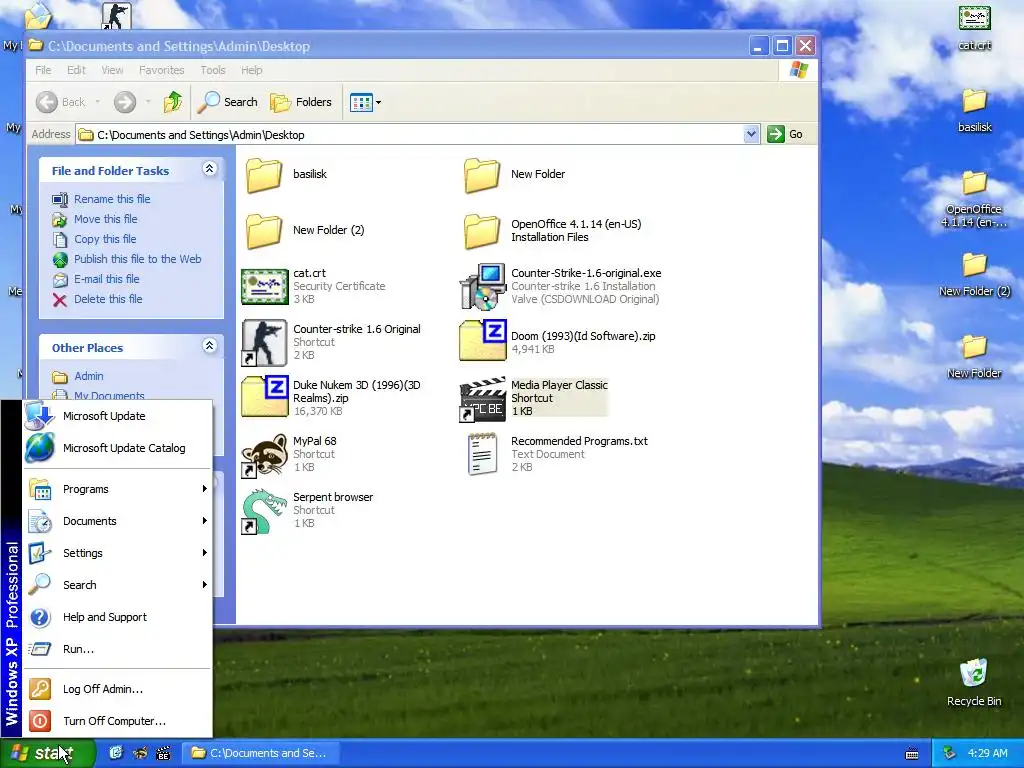The image size is (1024, 768).
Task: Select the Serpent browser shortcut icon
Action: (264, 511)
